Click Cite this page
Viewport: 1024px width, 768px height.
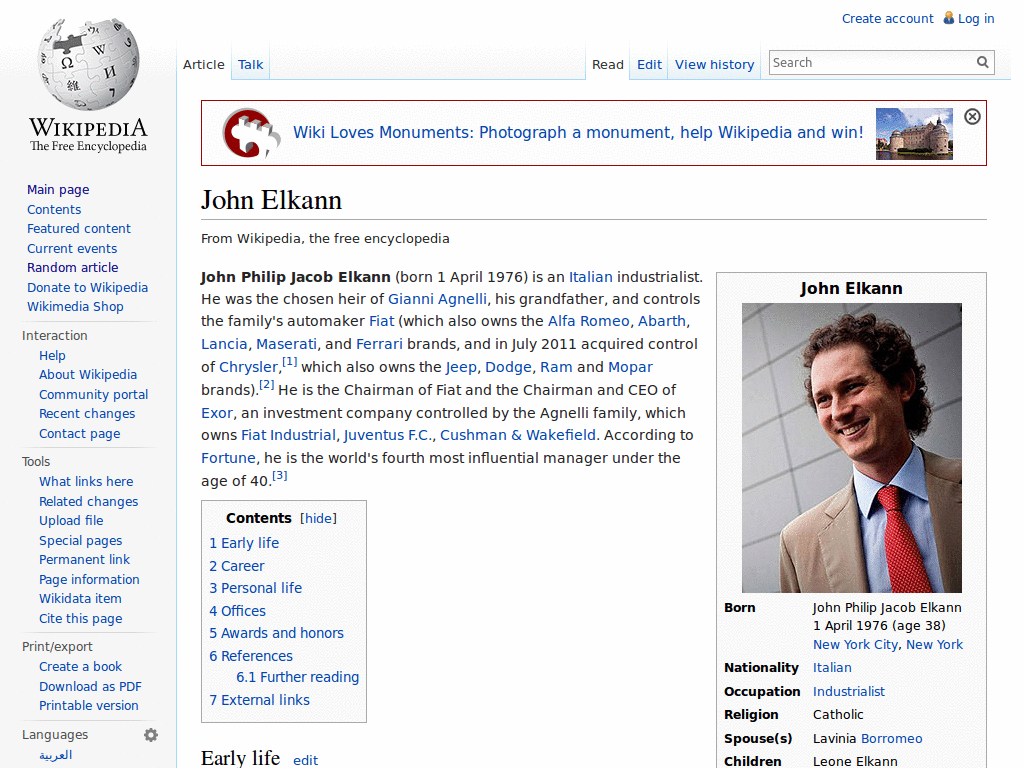pos(80,618)
